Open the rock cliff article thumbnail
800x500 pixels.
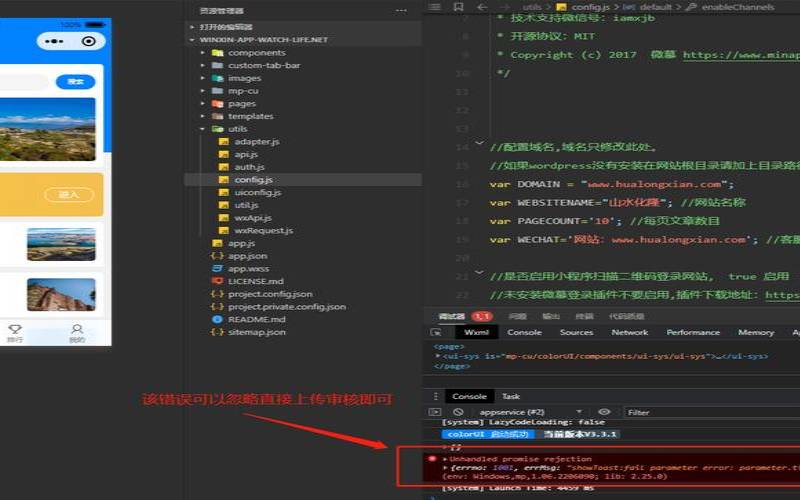(61, 294)
